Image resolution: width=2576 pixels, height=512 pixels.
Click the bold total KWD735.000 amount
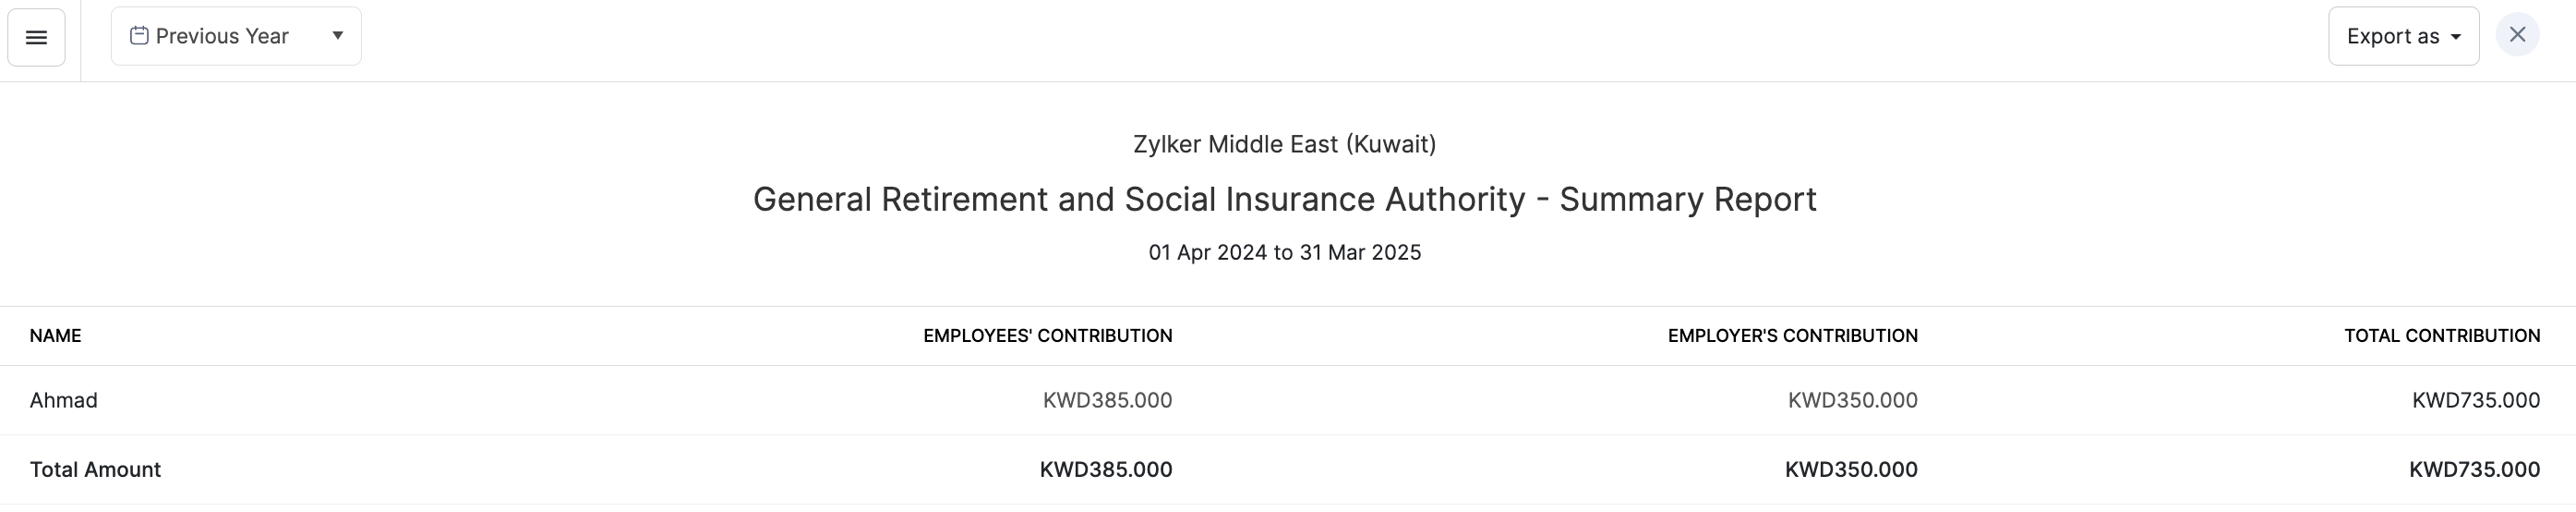pyautogui.click(x=2474, y=469)
